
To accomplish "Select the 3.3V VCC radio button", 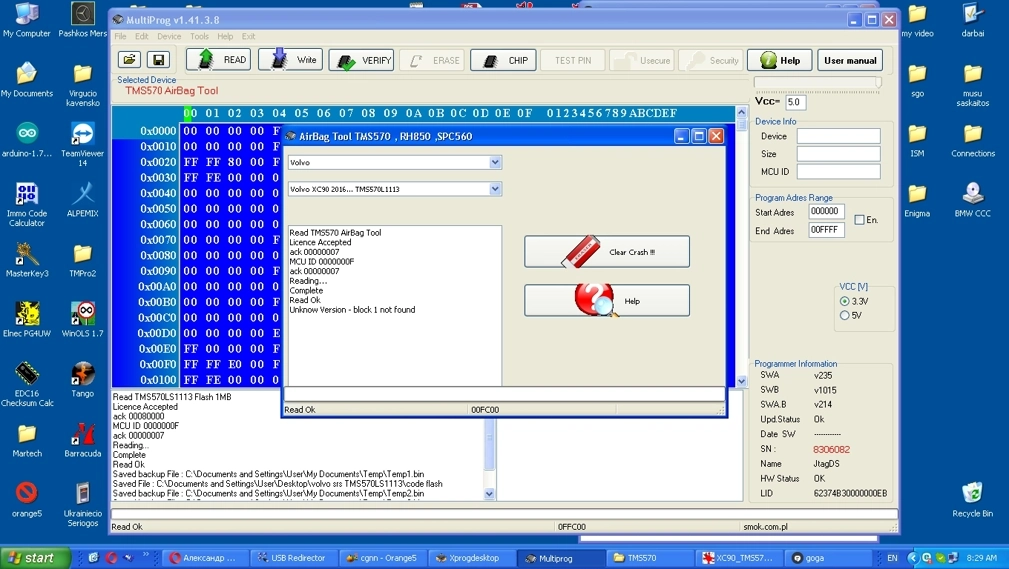I will tap(844, 301).
